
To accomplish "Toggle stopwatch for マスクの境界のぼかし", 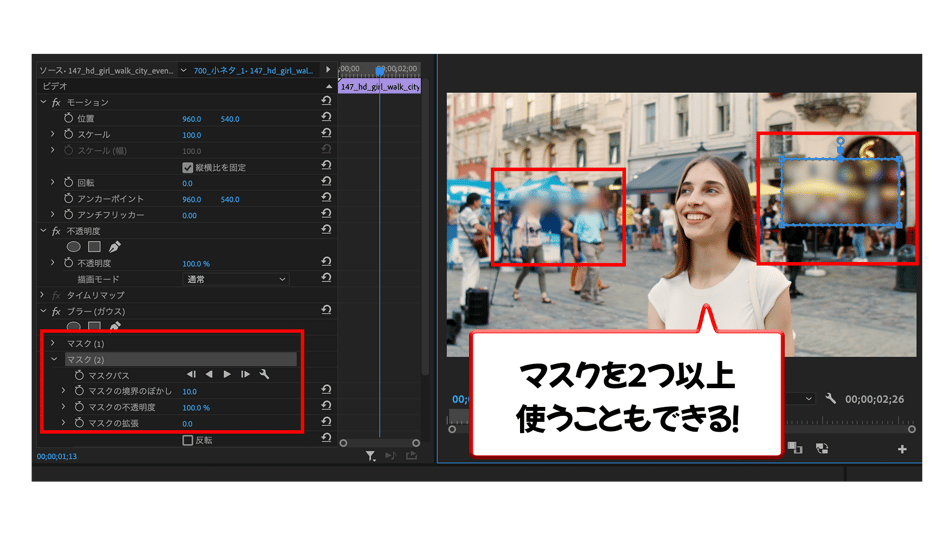I will (x=78, y=391).
